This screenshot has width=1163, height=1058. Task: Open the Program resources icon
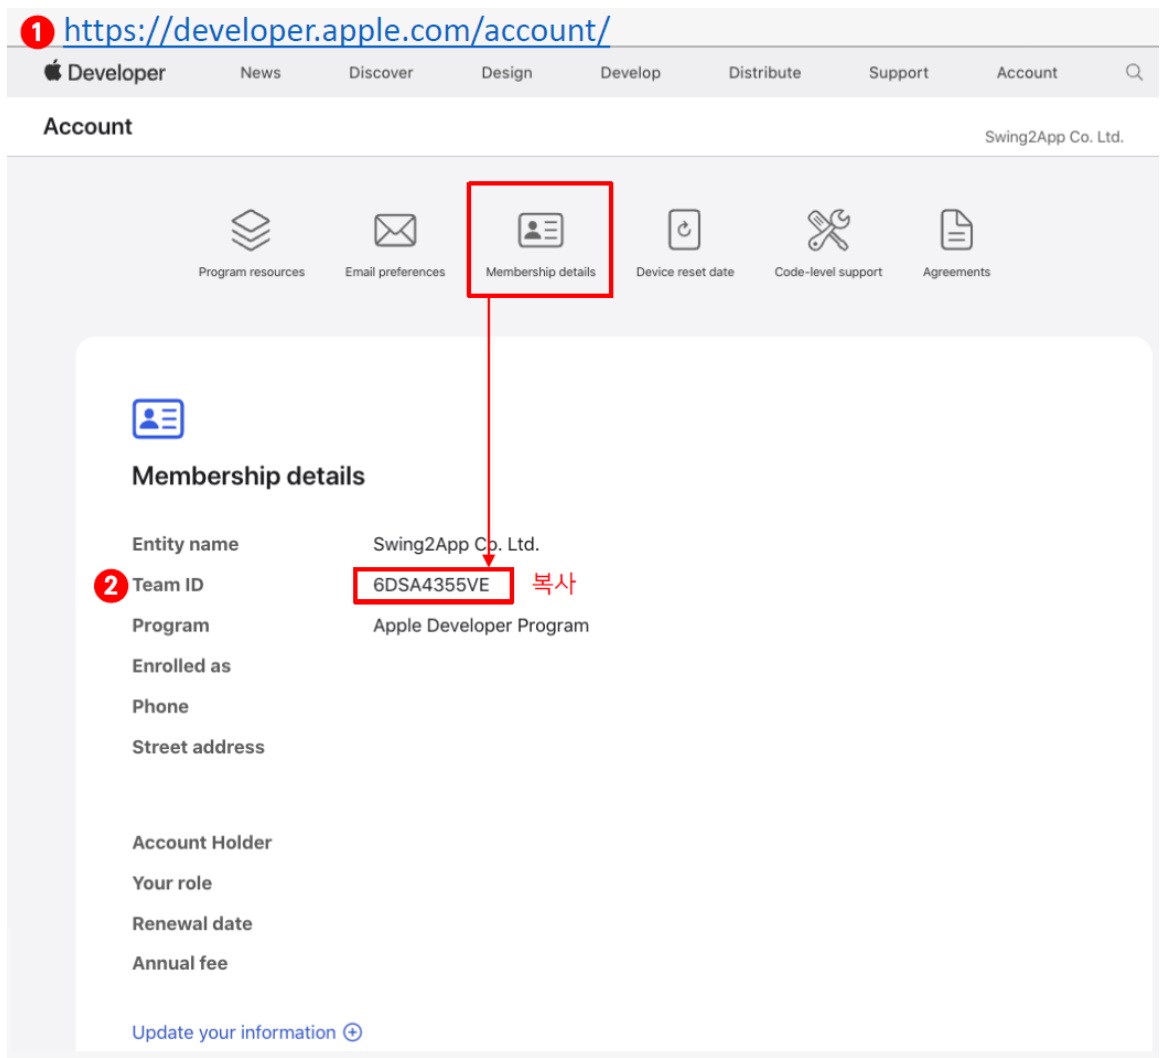(251, 230)
